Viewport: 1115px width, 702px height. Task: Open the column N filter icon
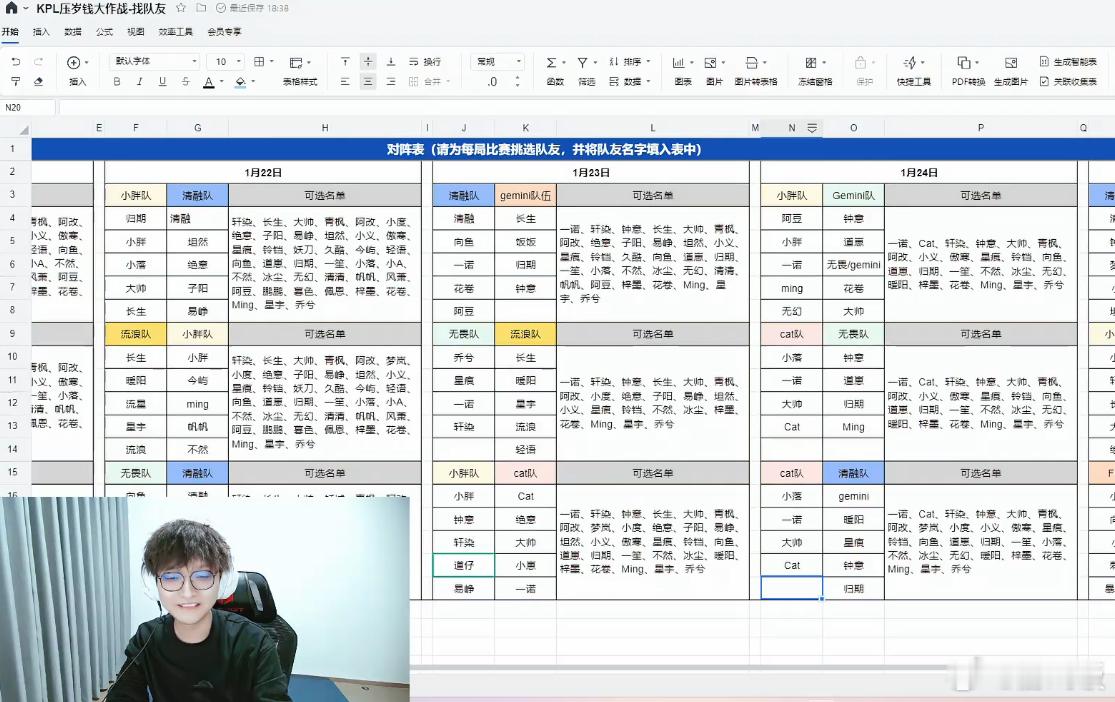click(x=811, y=128)
